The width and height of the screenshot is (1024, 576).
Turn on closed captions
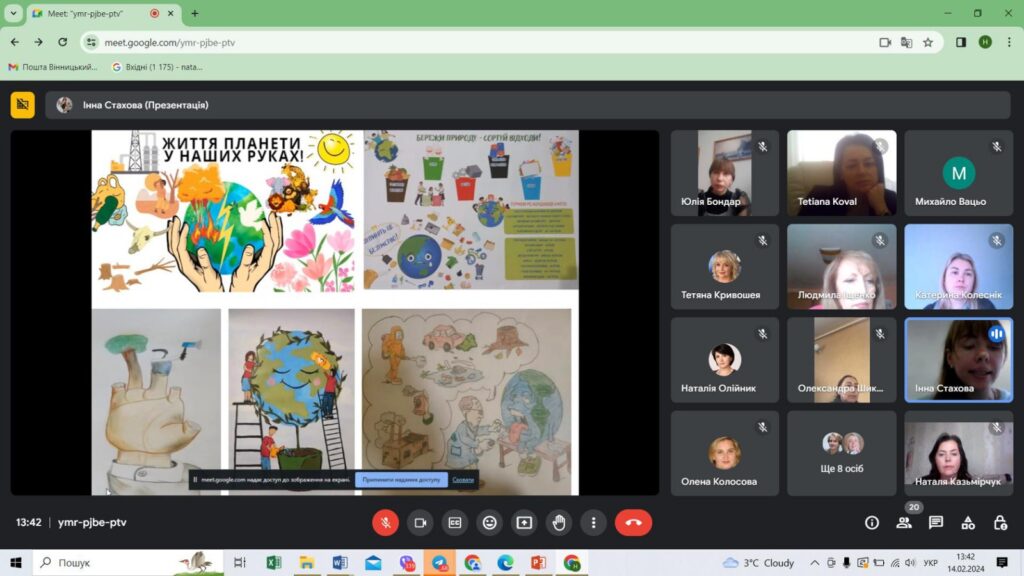pos(455,522)
